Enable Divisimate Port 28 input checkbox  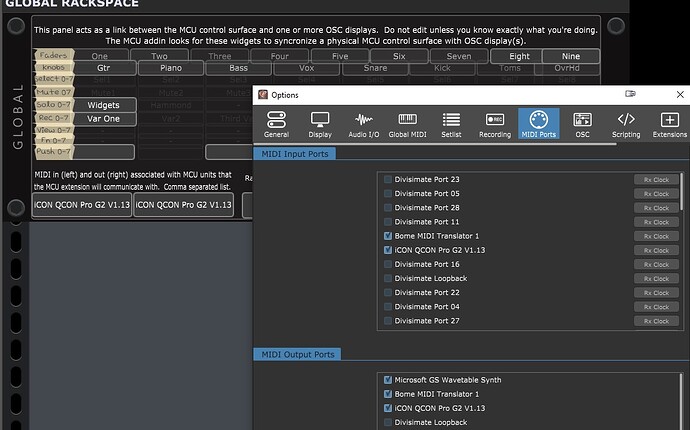(x=388, y=207)
